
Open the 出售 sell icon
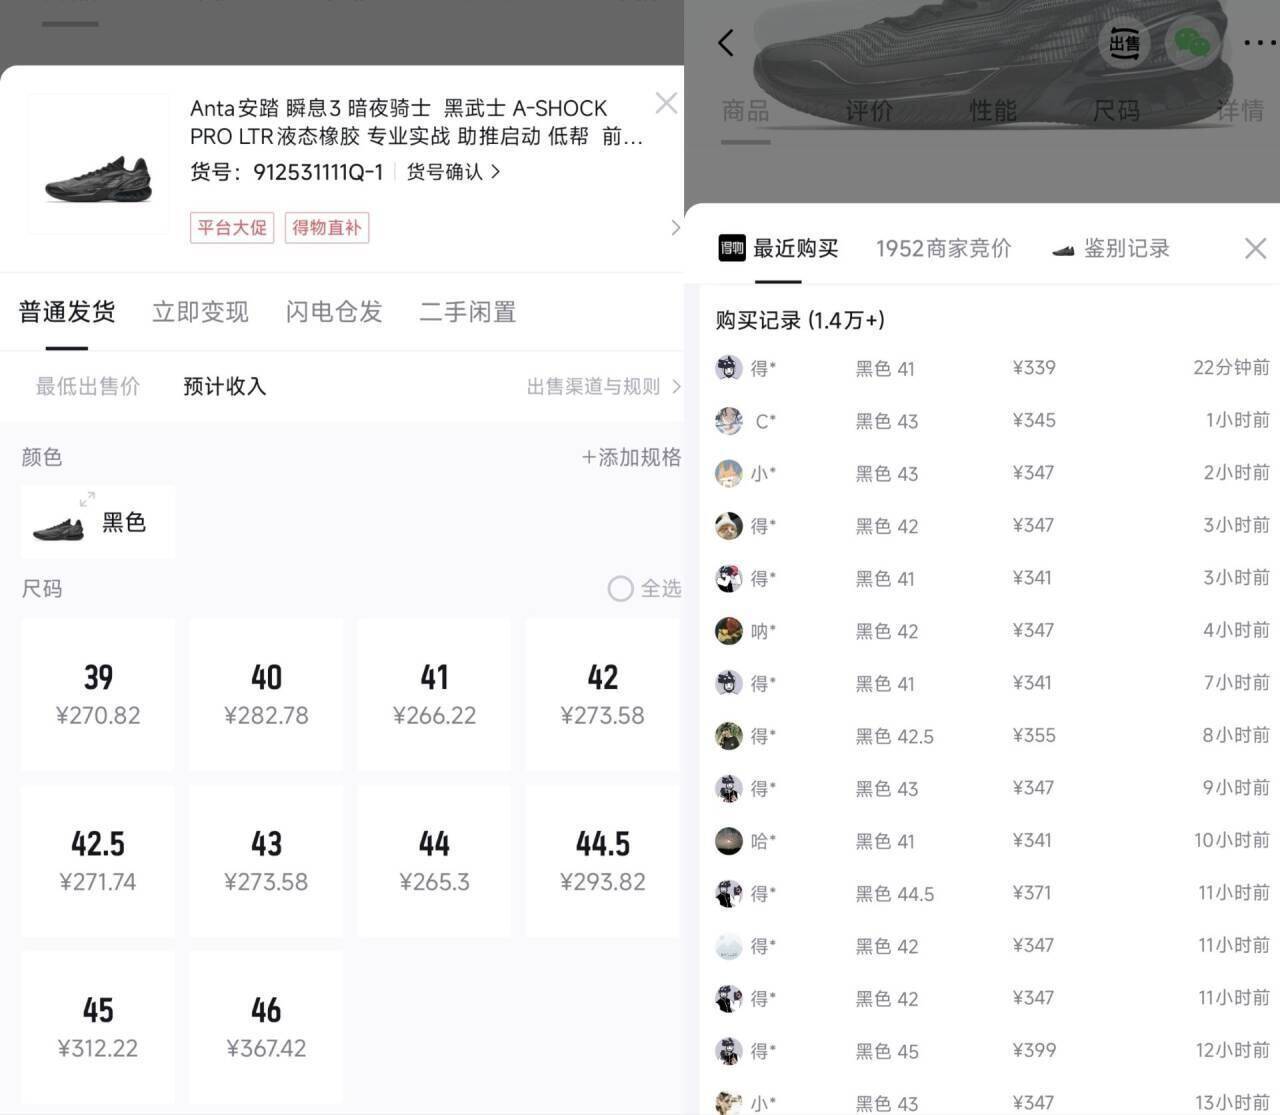click(1124, 43)
